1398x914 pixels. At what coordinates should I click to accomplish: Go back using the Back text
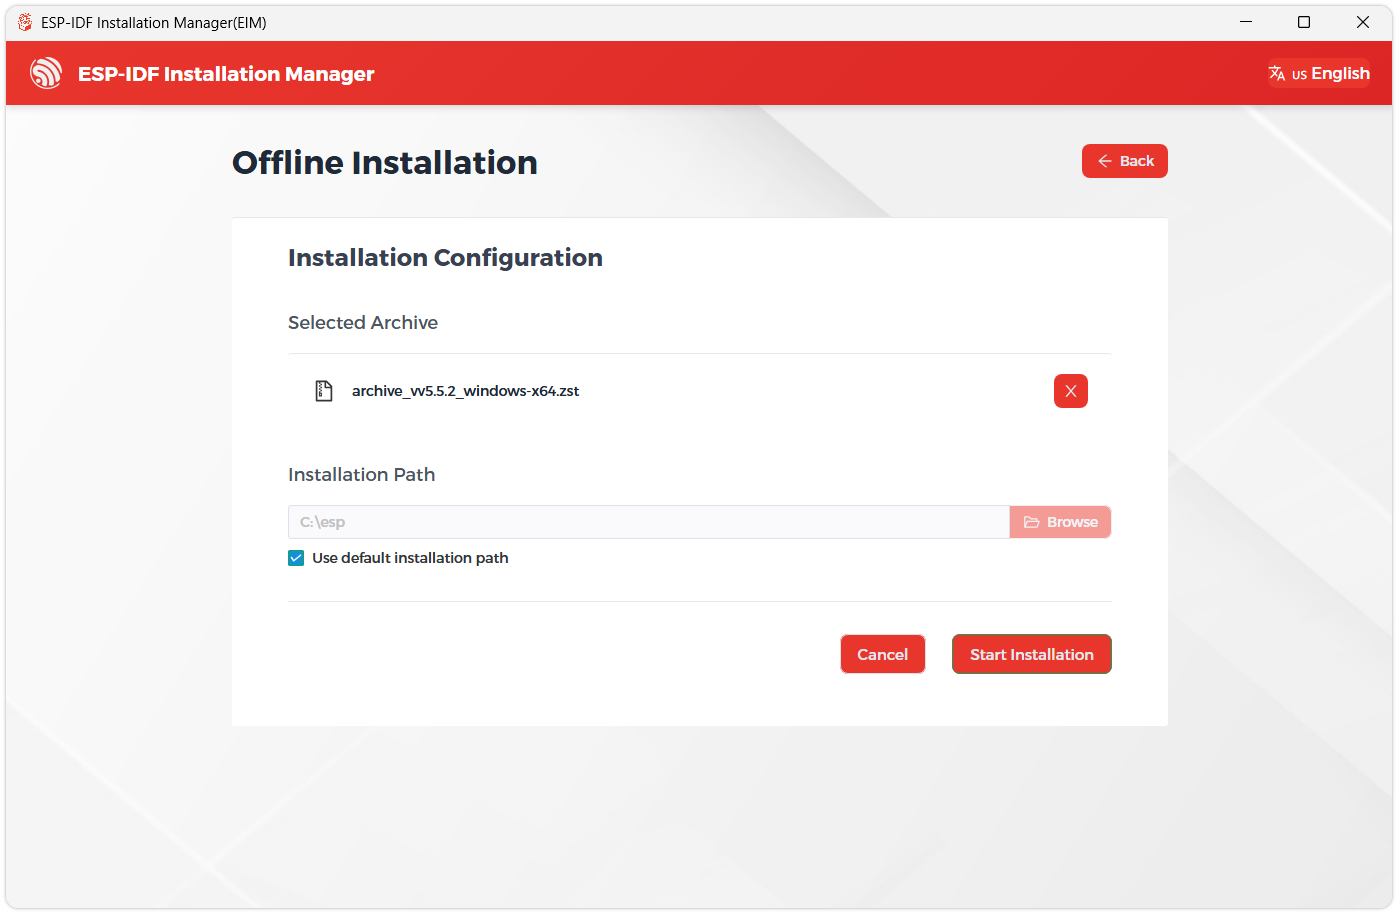[x=1137, y=161]
